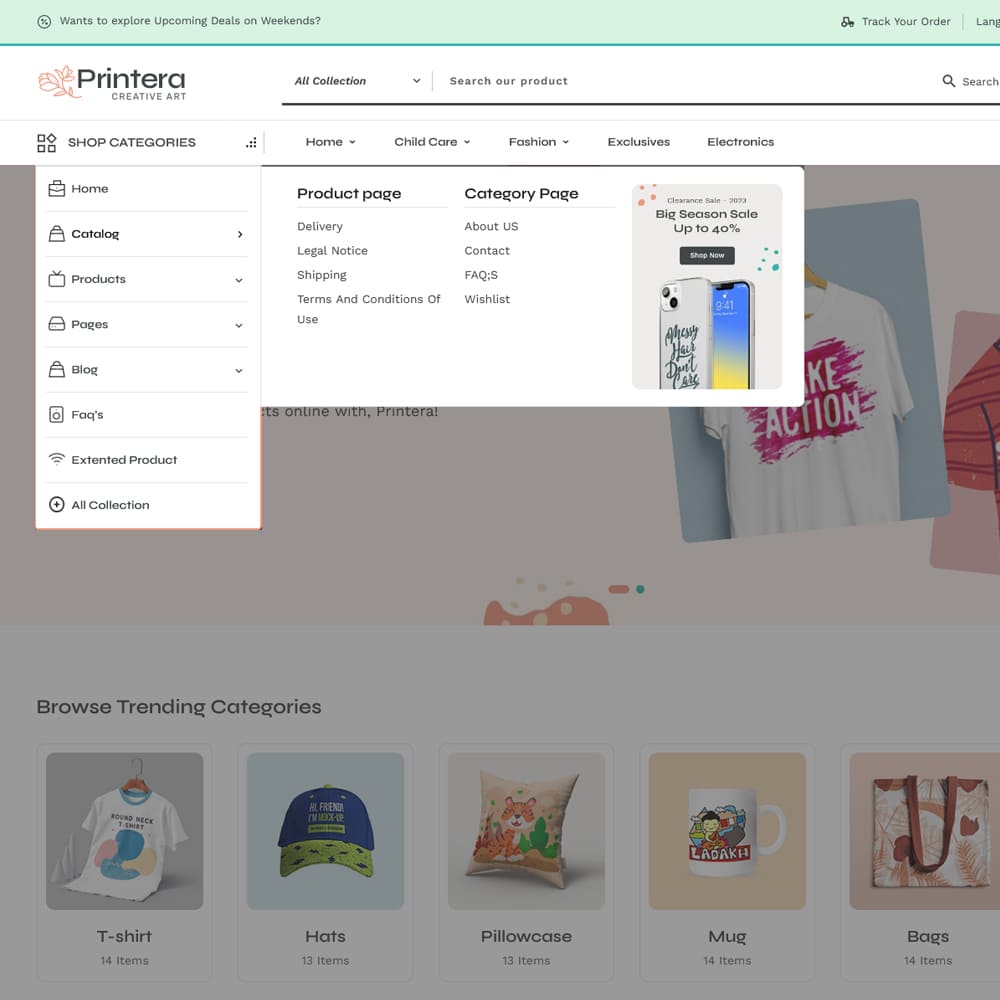Open the All Collection search dropdown
Screen dimensions: 1000x1000
pyautogui.click(x=357, y=81)
